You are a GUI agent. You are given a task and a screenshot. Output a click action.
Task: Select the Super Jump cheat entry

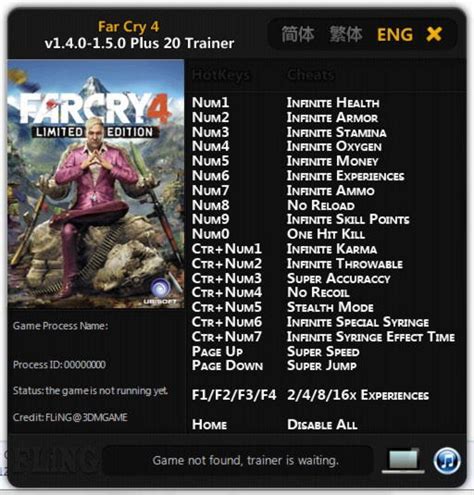(x=322, y=366)
